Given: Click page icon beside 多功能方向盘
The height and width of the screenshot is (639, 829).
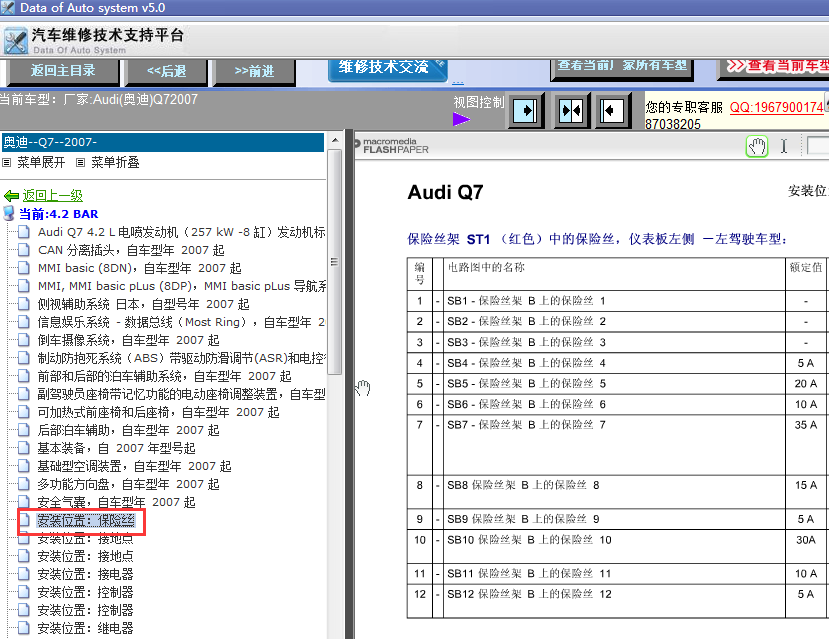Looking at the screenshot, I should 24,483.
